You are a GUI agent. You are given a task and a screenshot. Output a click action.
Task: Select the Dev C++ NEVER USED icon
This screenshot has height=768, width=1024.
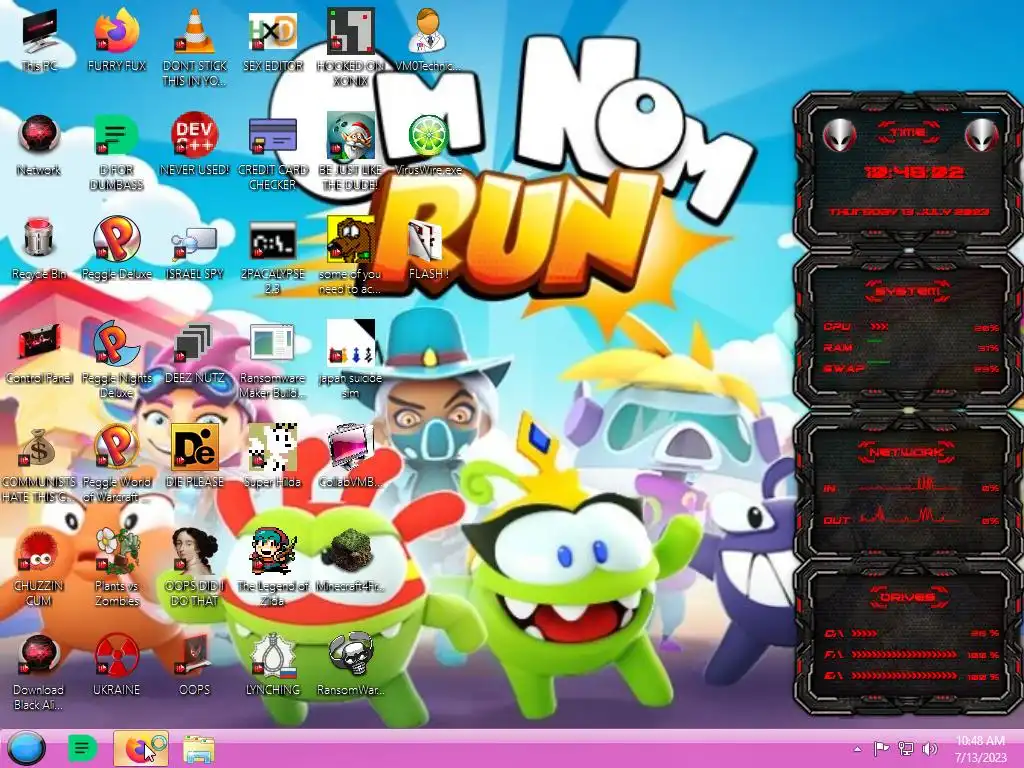tap(195, 136)
